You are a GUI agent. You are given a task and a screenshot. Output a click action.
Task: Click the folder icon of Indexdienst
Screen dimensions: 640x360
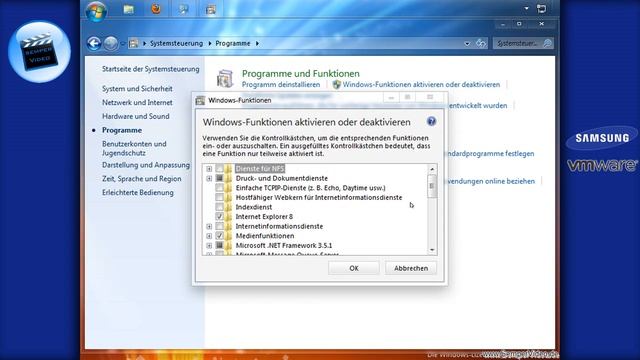228,207
